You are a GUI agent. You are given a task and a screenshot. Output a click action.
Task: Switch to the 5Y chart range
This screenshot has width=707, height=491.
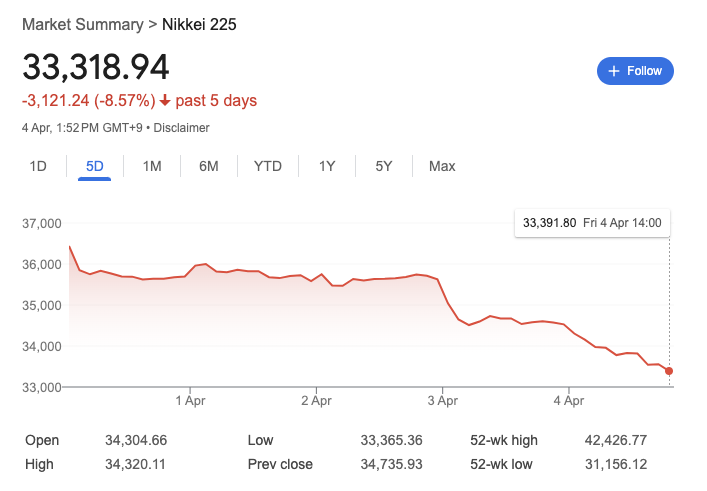(384, 166)
